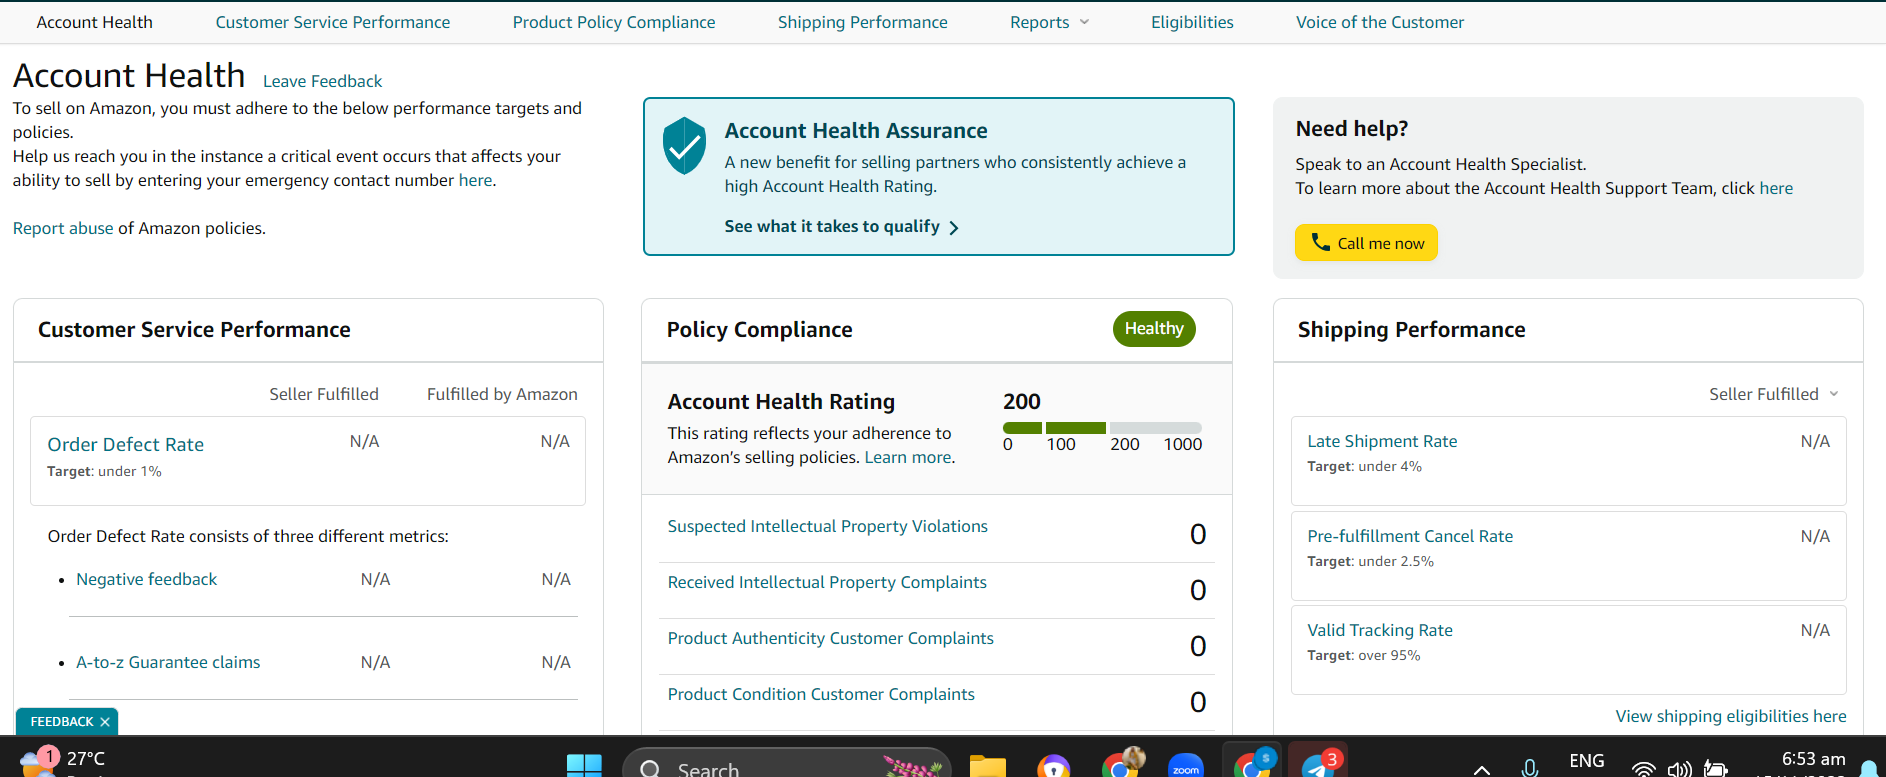Viewport: 1886px width, 777px height.
Task: Click the Call me now button
Action: tap(1366, 243)
